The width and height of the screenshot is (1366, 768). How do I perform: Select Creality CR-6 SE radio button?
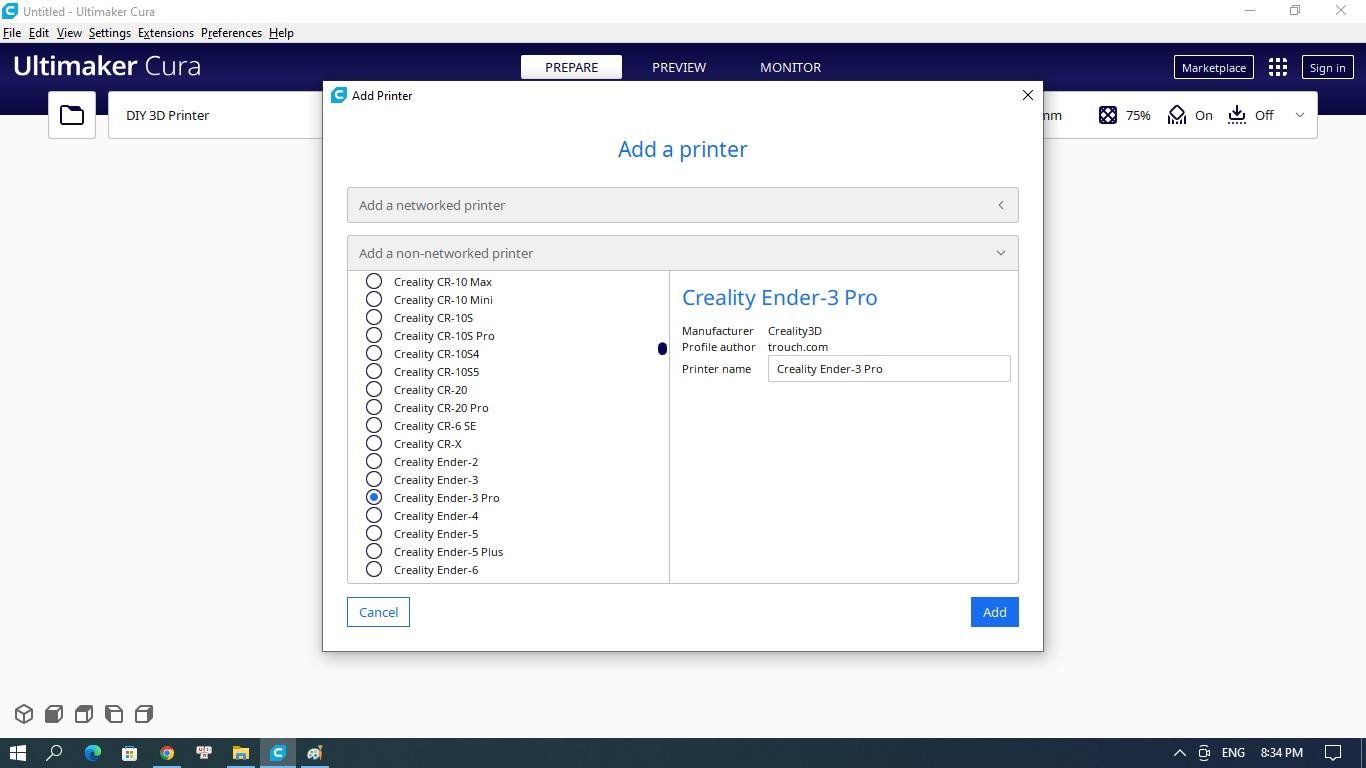(374, 425)
